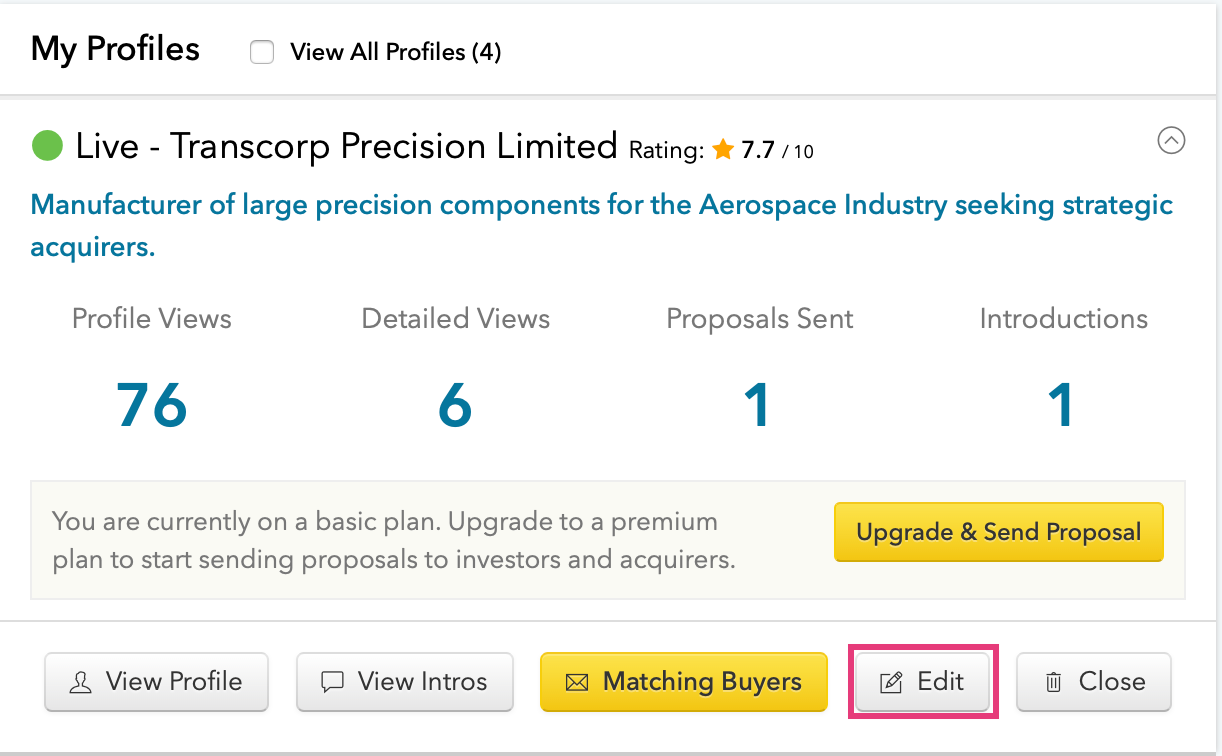Click the pencil icon to edit profile
Image resolution: width=1222 pixels, height=756 pixels.
890,683
